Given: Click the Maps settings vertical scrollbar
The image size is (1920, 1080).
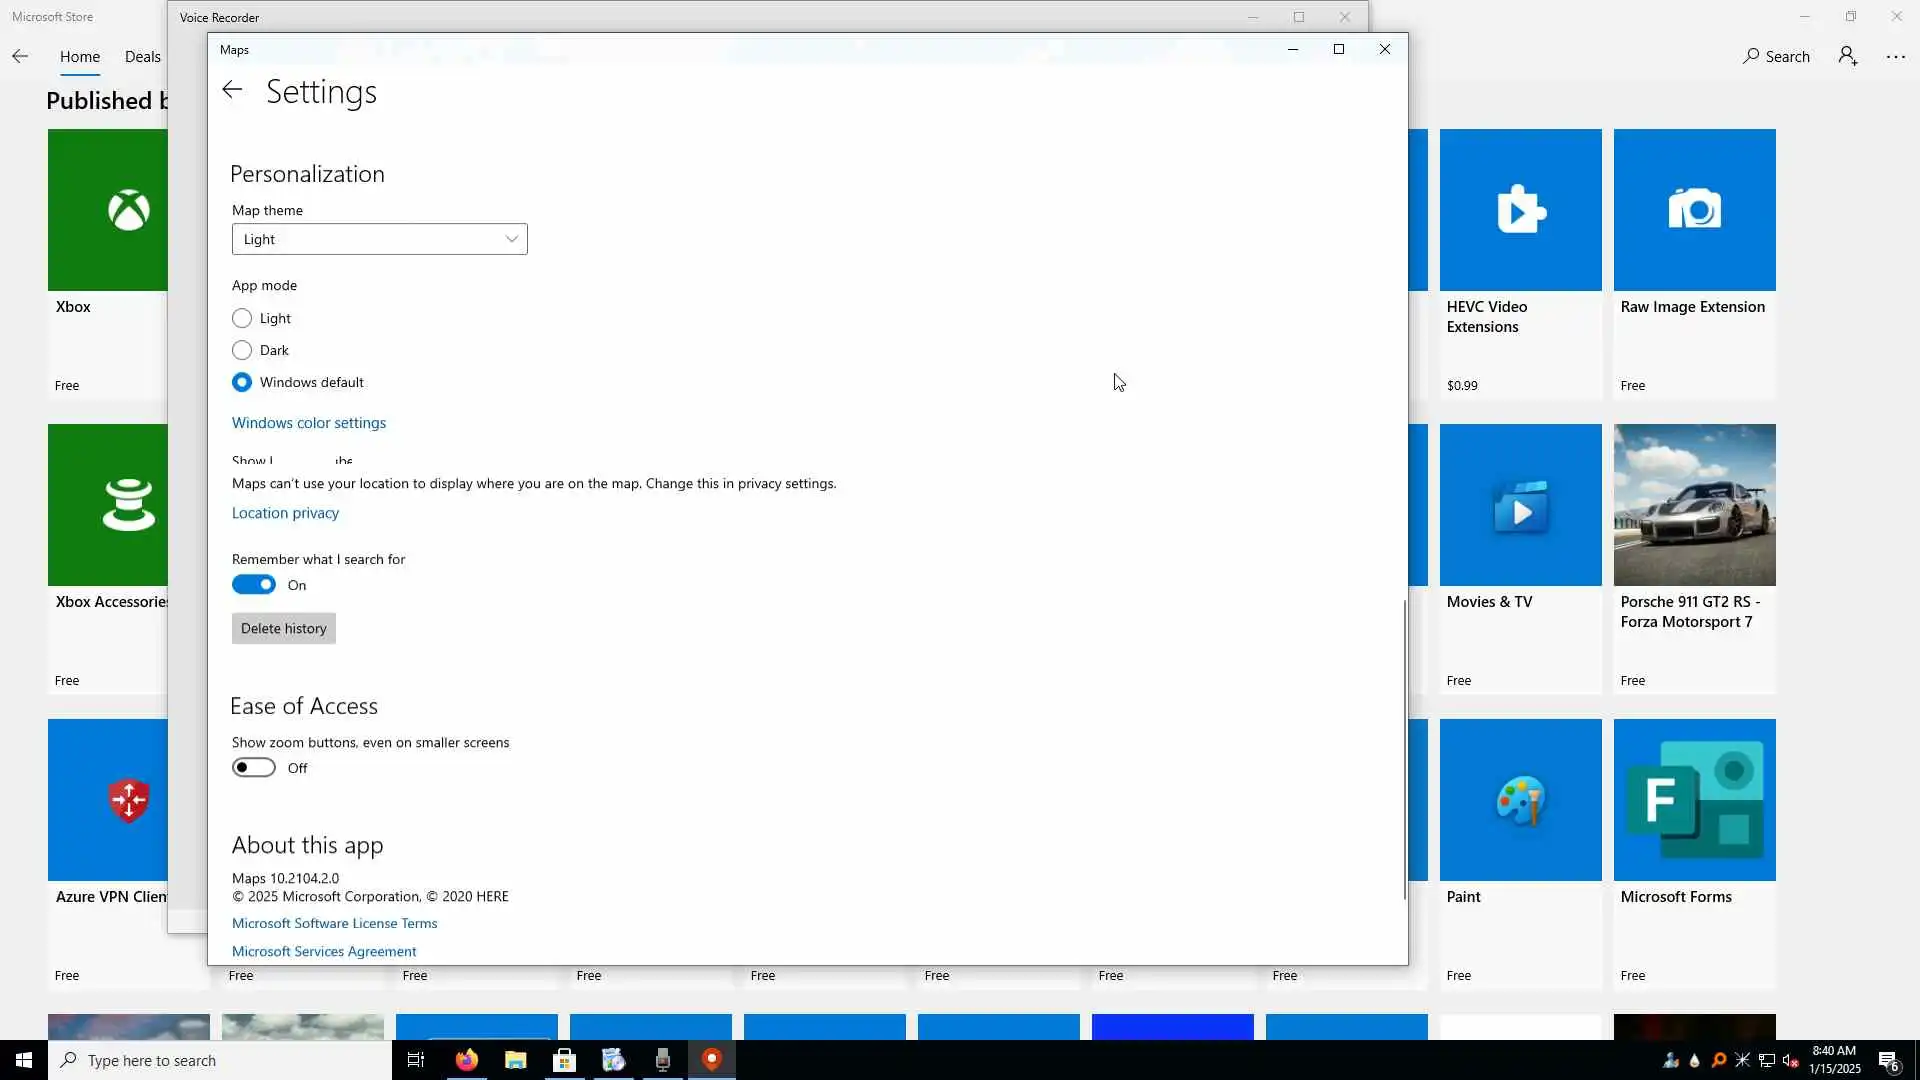Looking at the screenshot, I should point(1404,750).
